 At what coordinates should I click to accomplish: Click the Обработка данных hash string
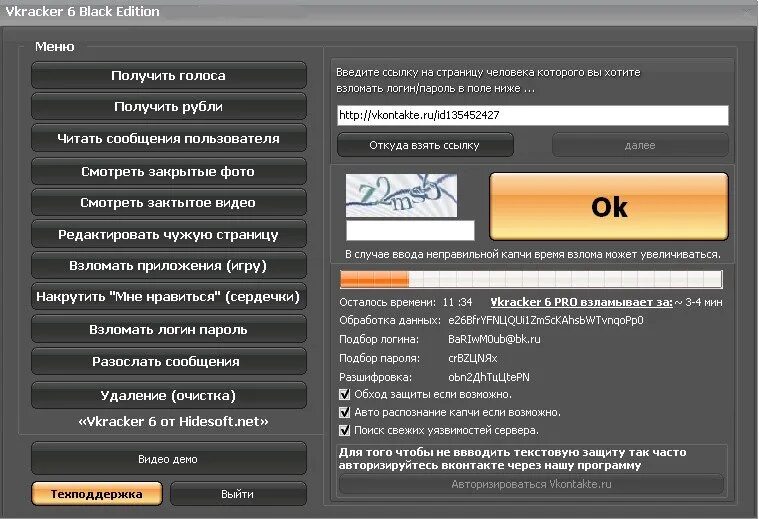tap(546, 320)
